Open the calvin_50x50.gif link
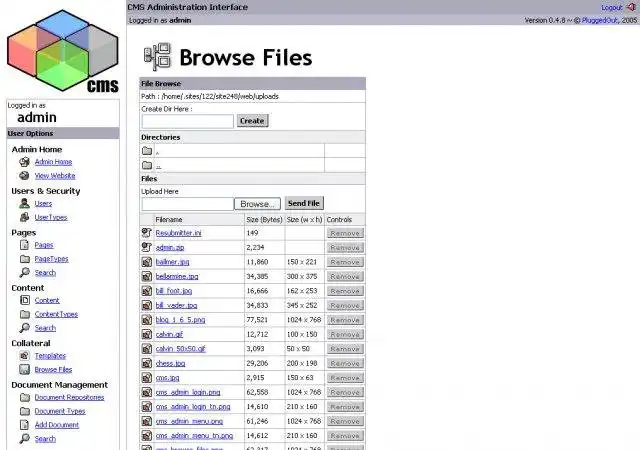Viewport: 640px width, 450px height. [x=180, y=349]
